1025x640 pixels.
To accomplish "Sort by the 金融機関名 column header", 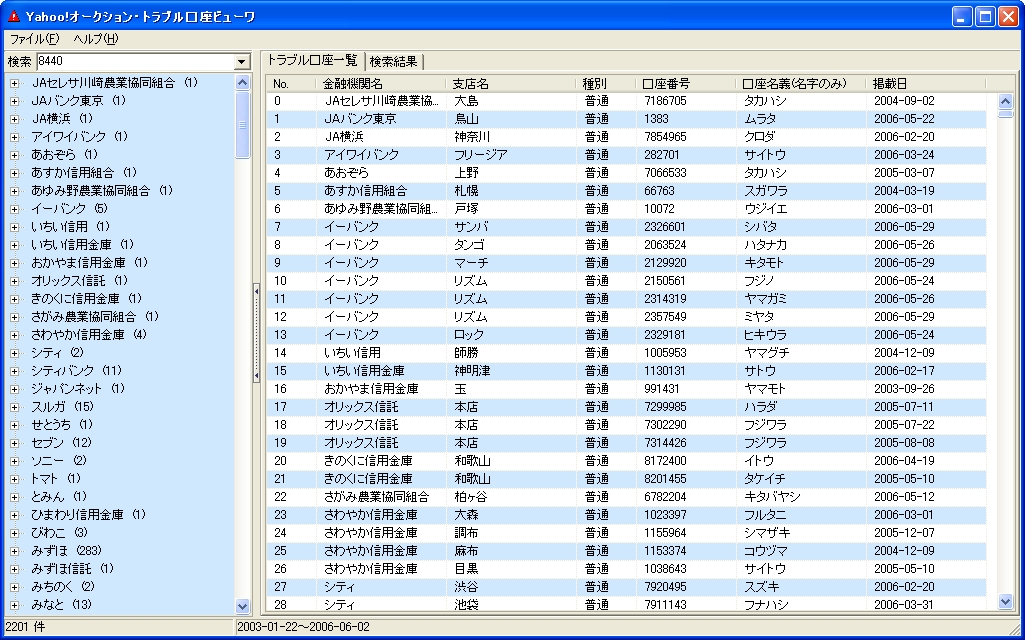I will coord(382,84).
